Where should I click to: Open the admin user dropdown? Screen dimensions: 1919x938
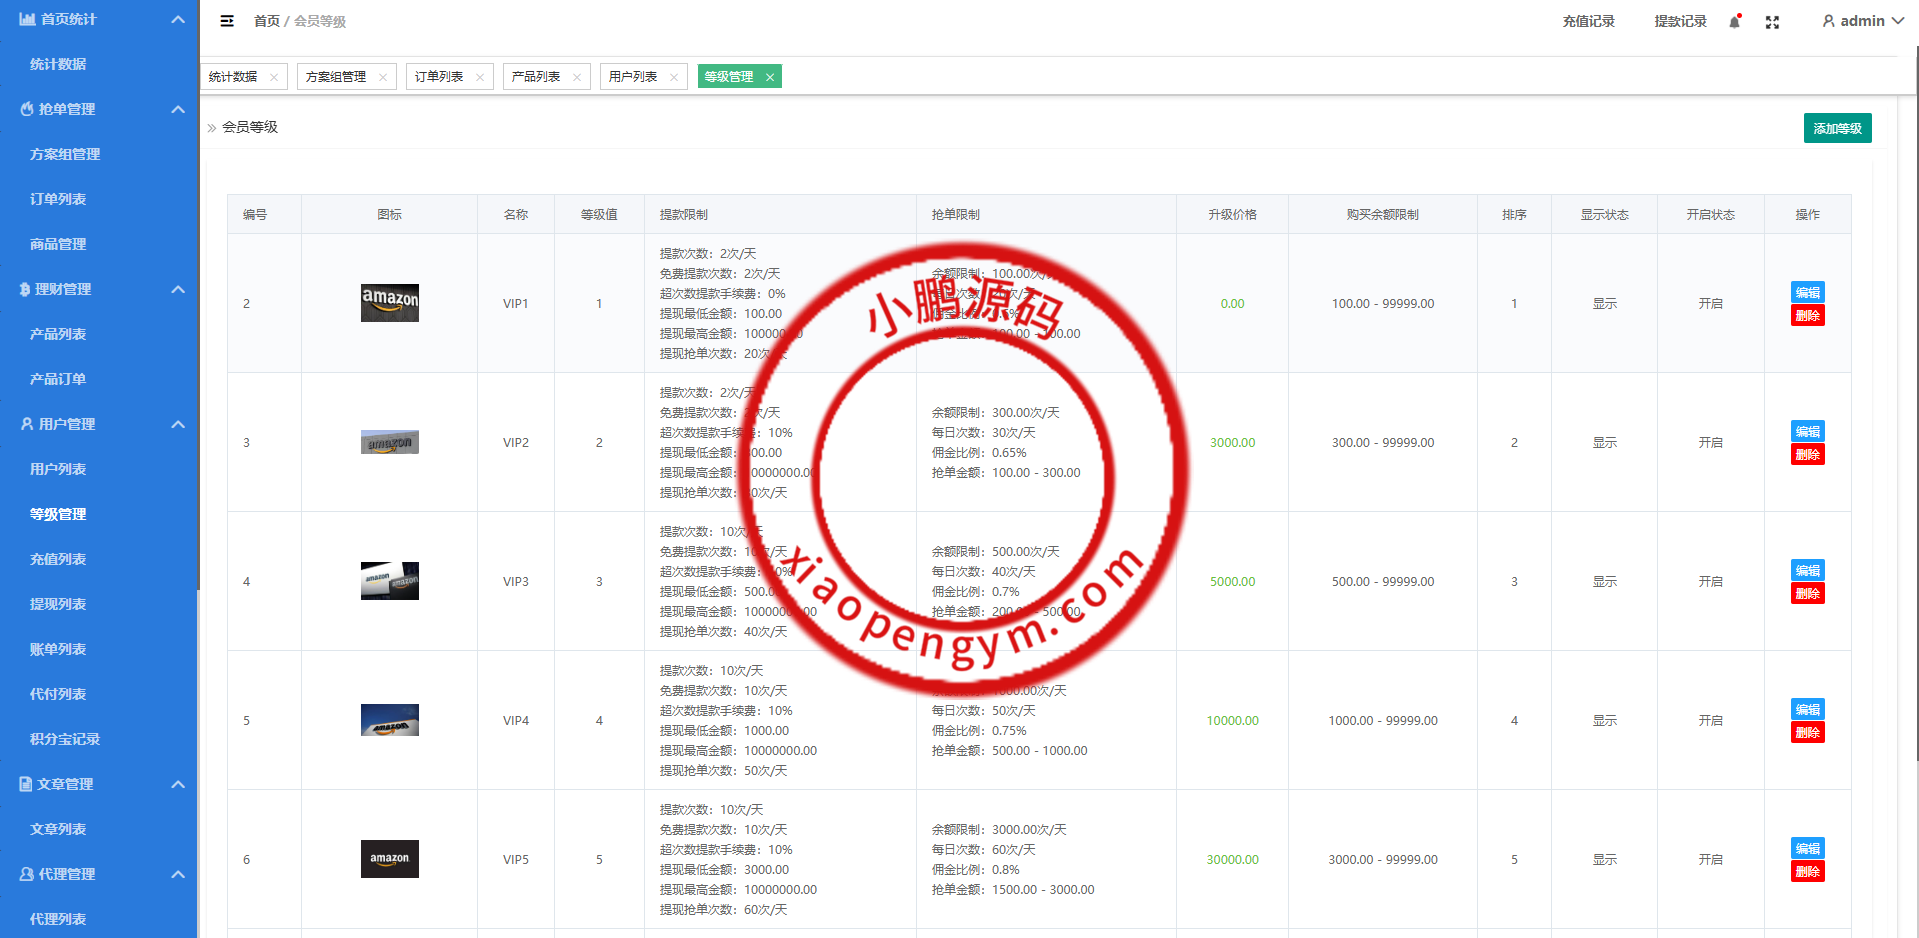1862,21
